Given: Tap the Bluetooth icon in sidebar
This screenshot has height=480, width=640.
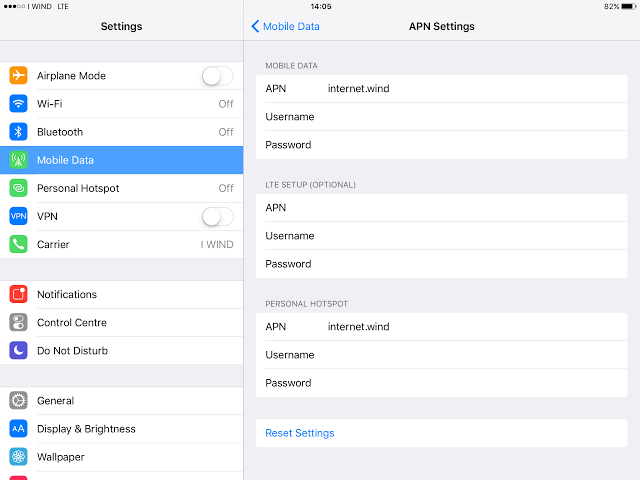Looking at the screenshot, I should (18, 132).
